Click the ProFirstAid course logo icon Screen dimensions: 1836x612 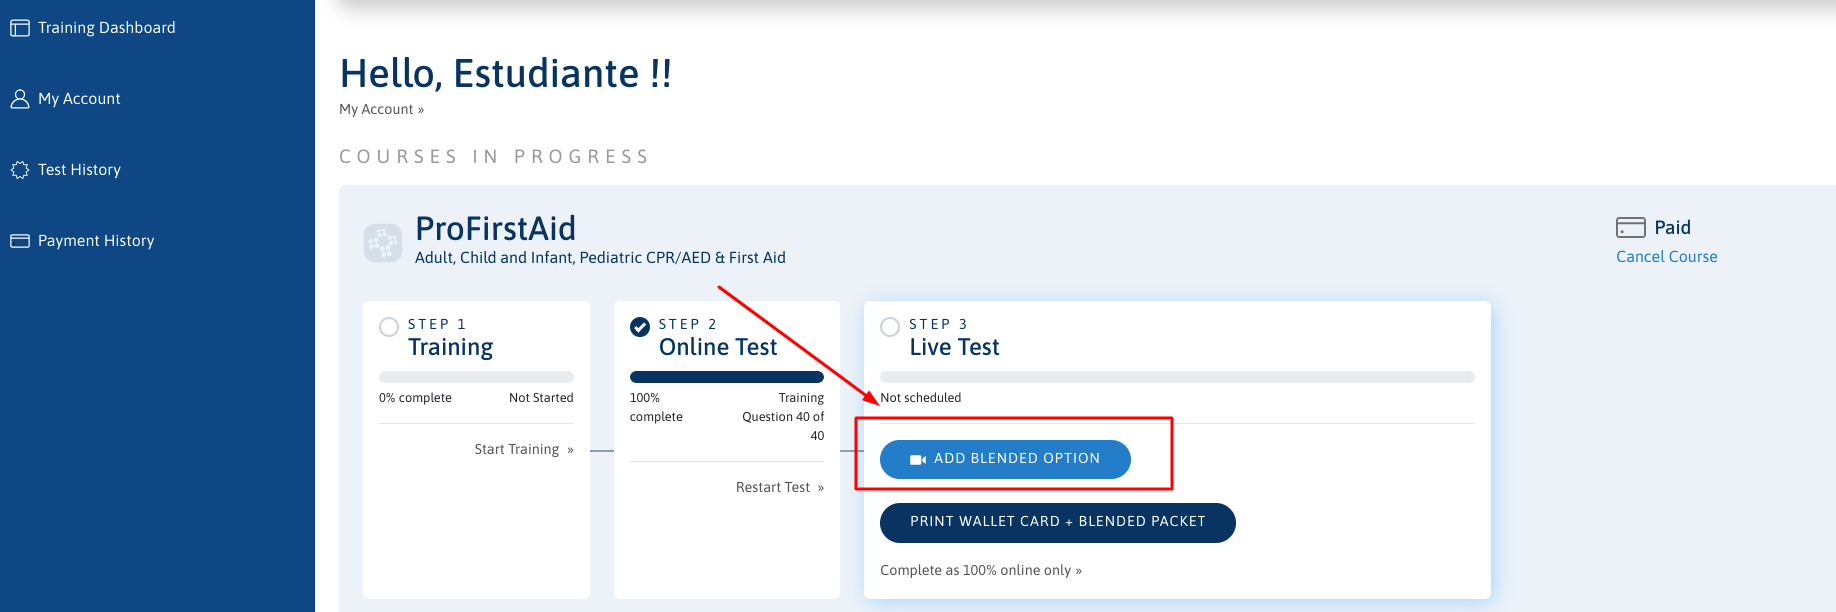pyautogui.click(x=383, y=243)
